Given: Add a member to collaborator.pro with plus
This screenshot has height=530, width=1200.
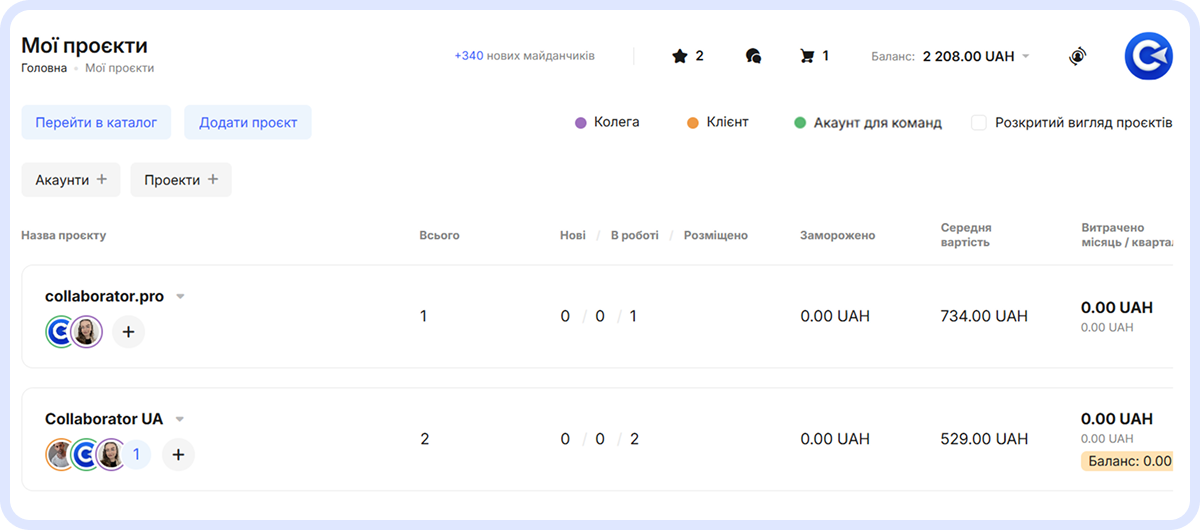Looking at the screenshot, I should point(128,332).
